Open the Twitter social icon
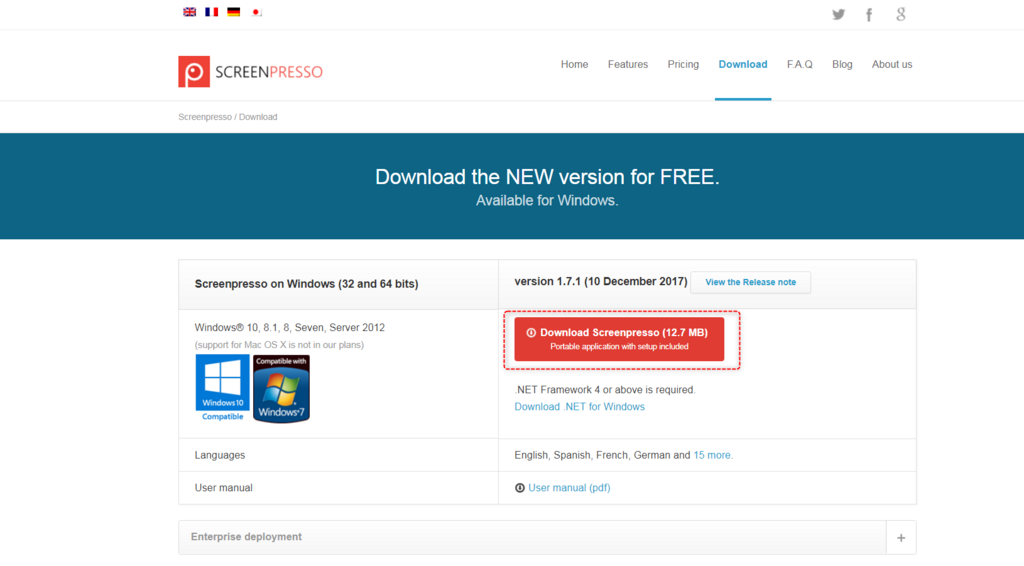The image size is (1024, 566). (x=839, y=14)
